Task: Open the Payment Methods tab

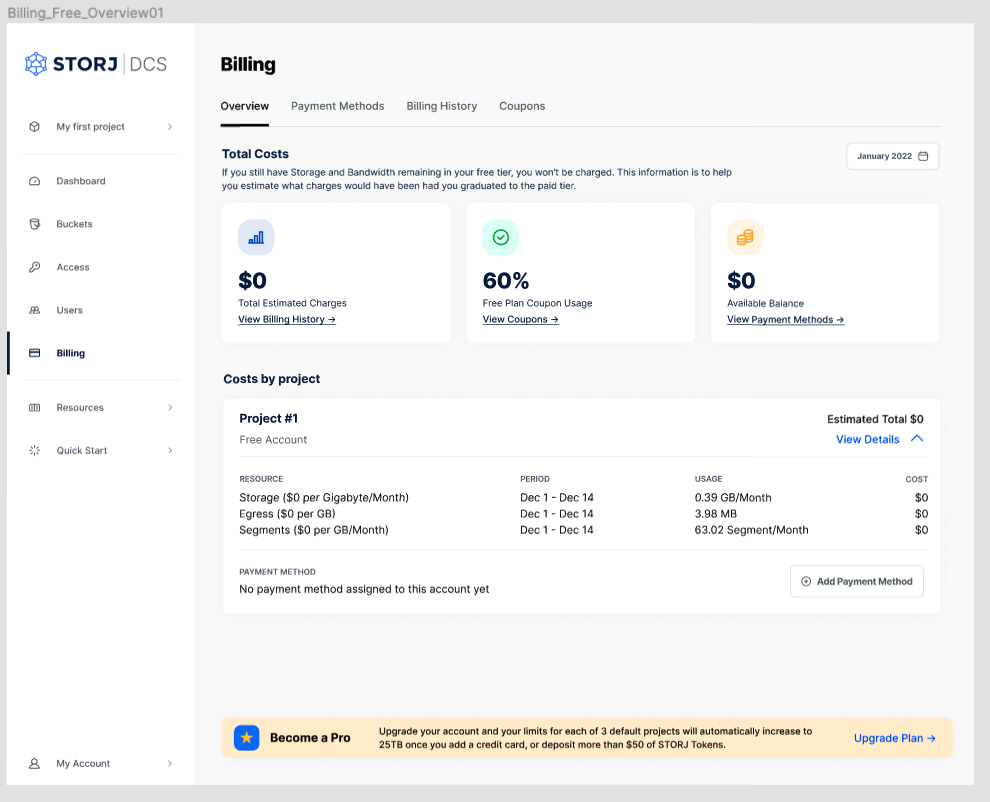Action: (x=337, y=106)
